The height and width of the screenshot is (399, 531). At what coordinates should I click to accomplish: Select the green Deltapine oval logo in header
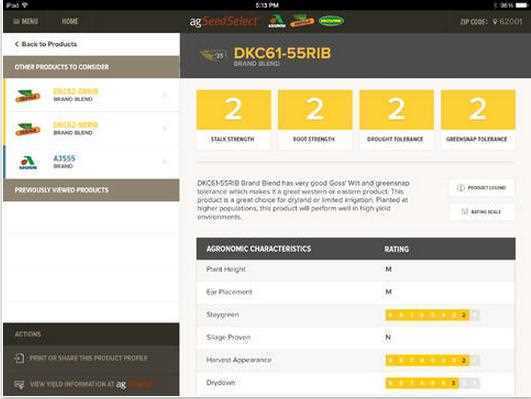(331, 21)
